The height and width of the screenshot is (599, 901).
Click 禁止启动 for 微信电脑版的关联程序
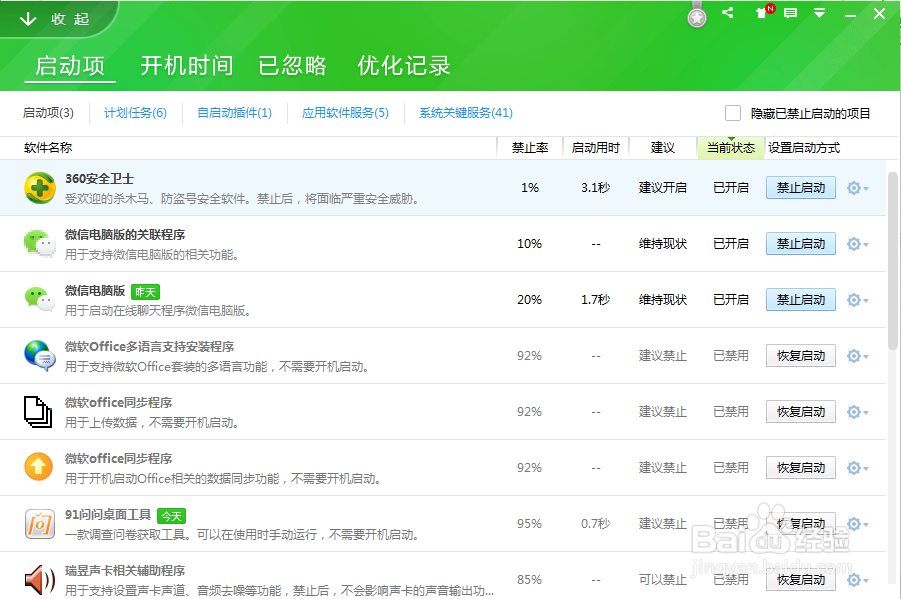[x=800, y=244]
